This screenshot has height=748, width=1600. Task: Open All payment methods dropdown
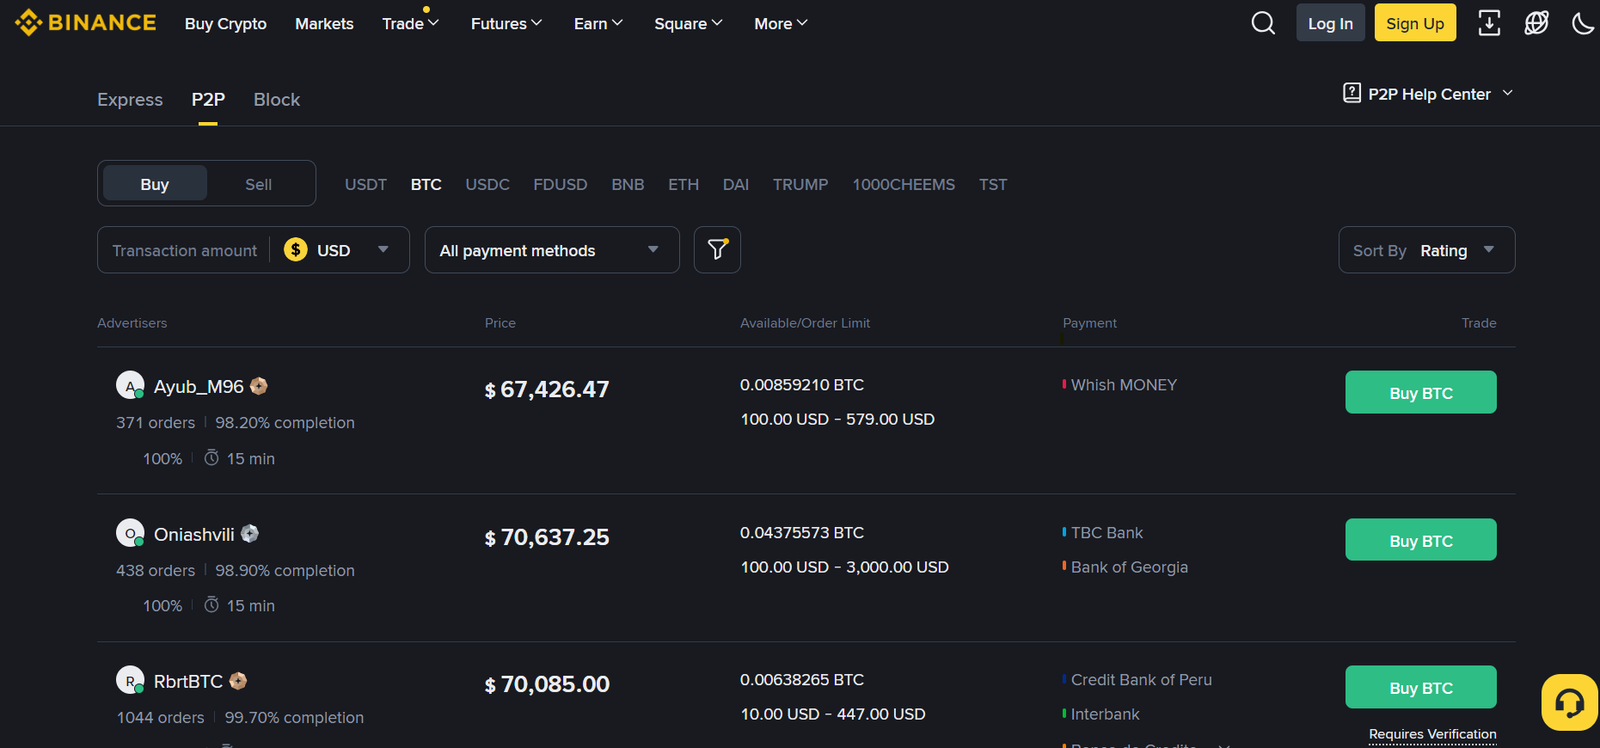pos(552,250)
